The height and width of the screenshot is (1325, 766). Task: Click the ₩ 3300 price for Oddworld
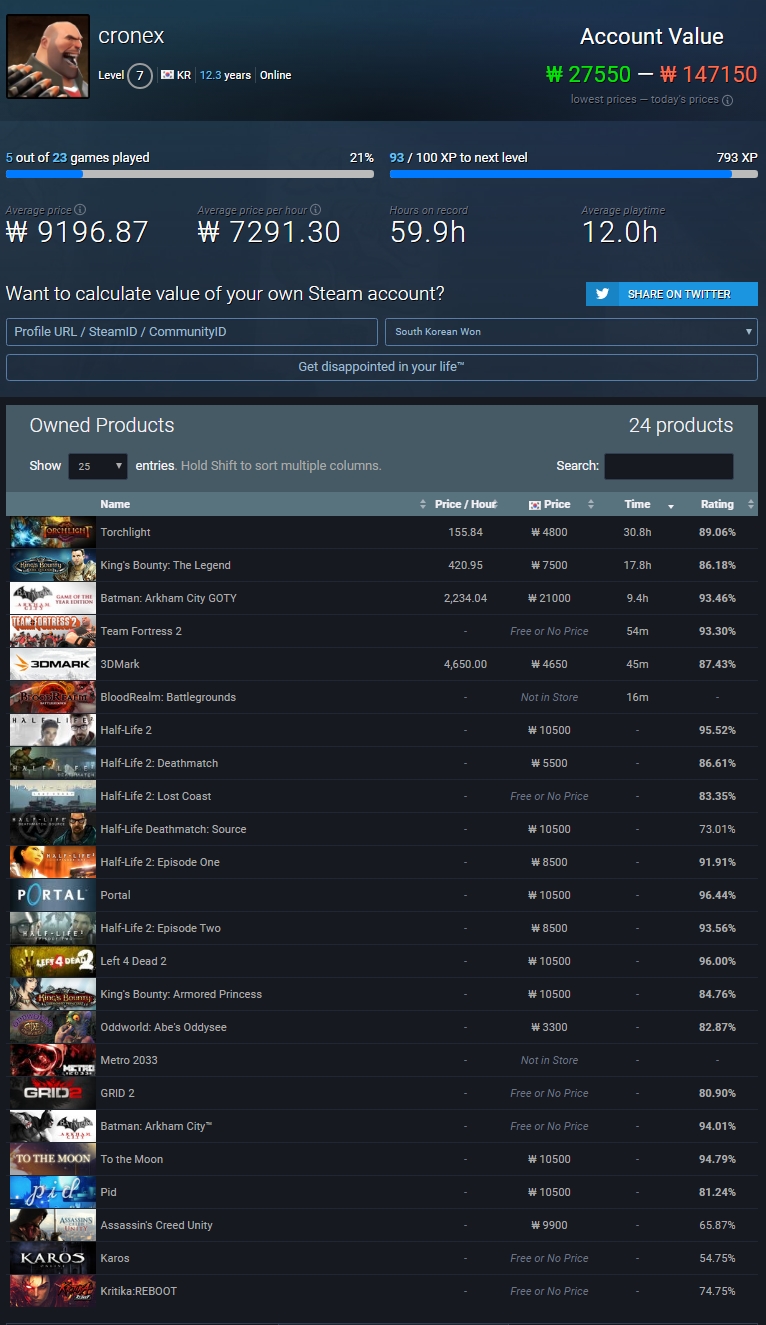550,1027
